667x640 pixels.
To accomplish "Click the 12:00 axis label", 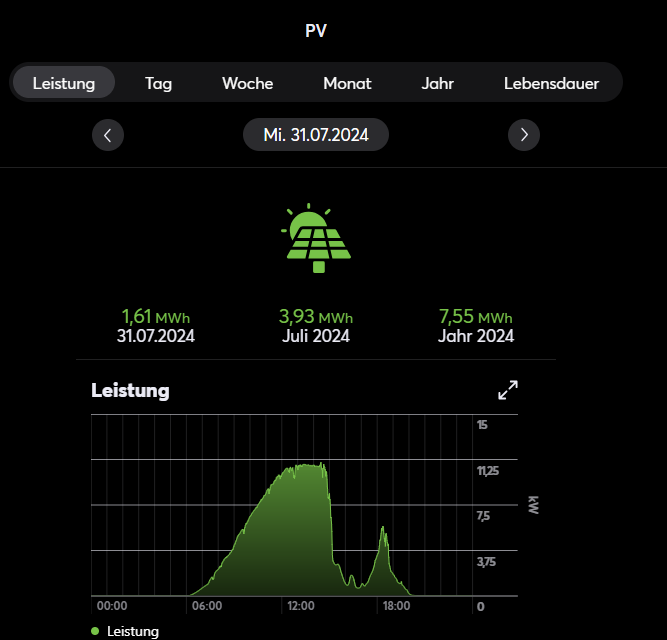I will [x=301, y=606].
